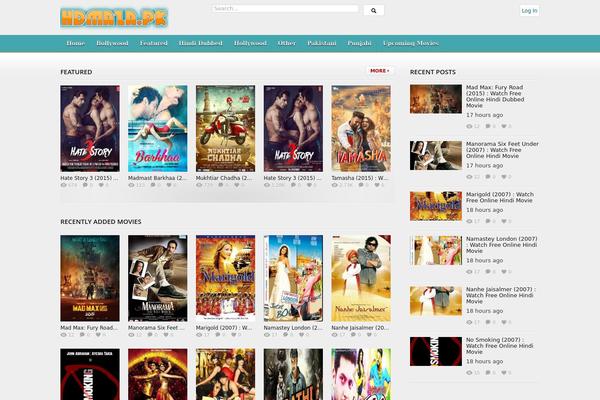The image size is (600, 400).
Task: Click comment icon under Marigold recent post
Action: 488,221
